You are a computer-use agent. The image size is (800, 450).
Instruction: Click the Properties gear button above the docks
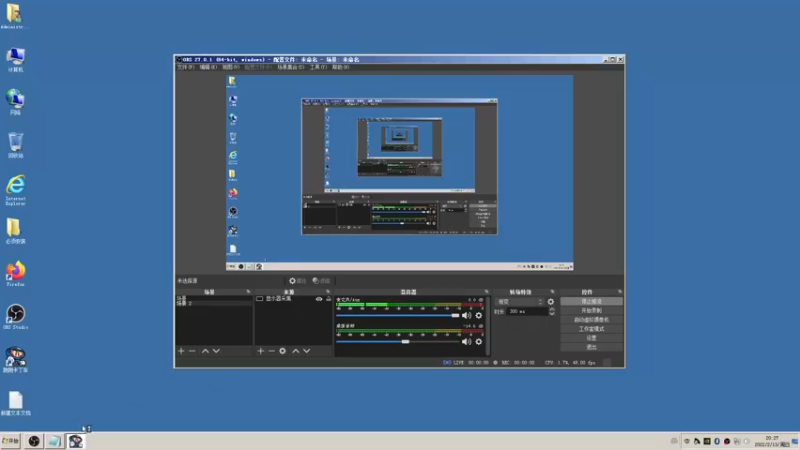pos(297,281)
